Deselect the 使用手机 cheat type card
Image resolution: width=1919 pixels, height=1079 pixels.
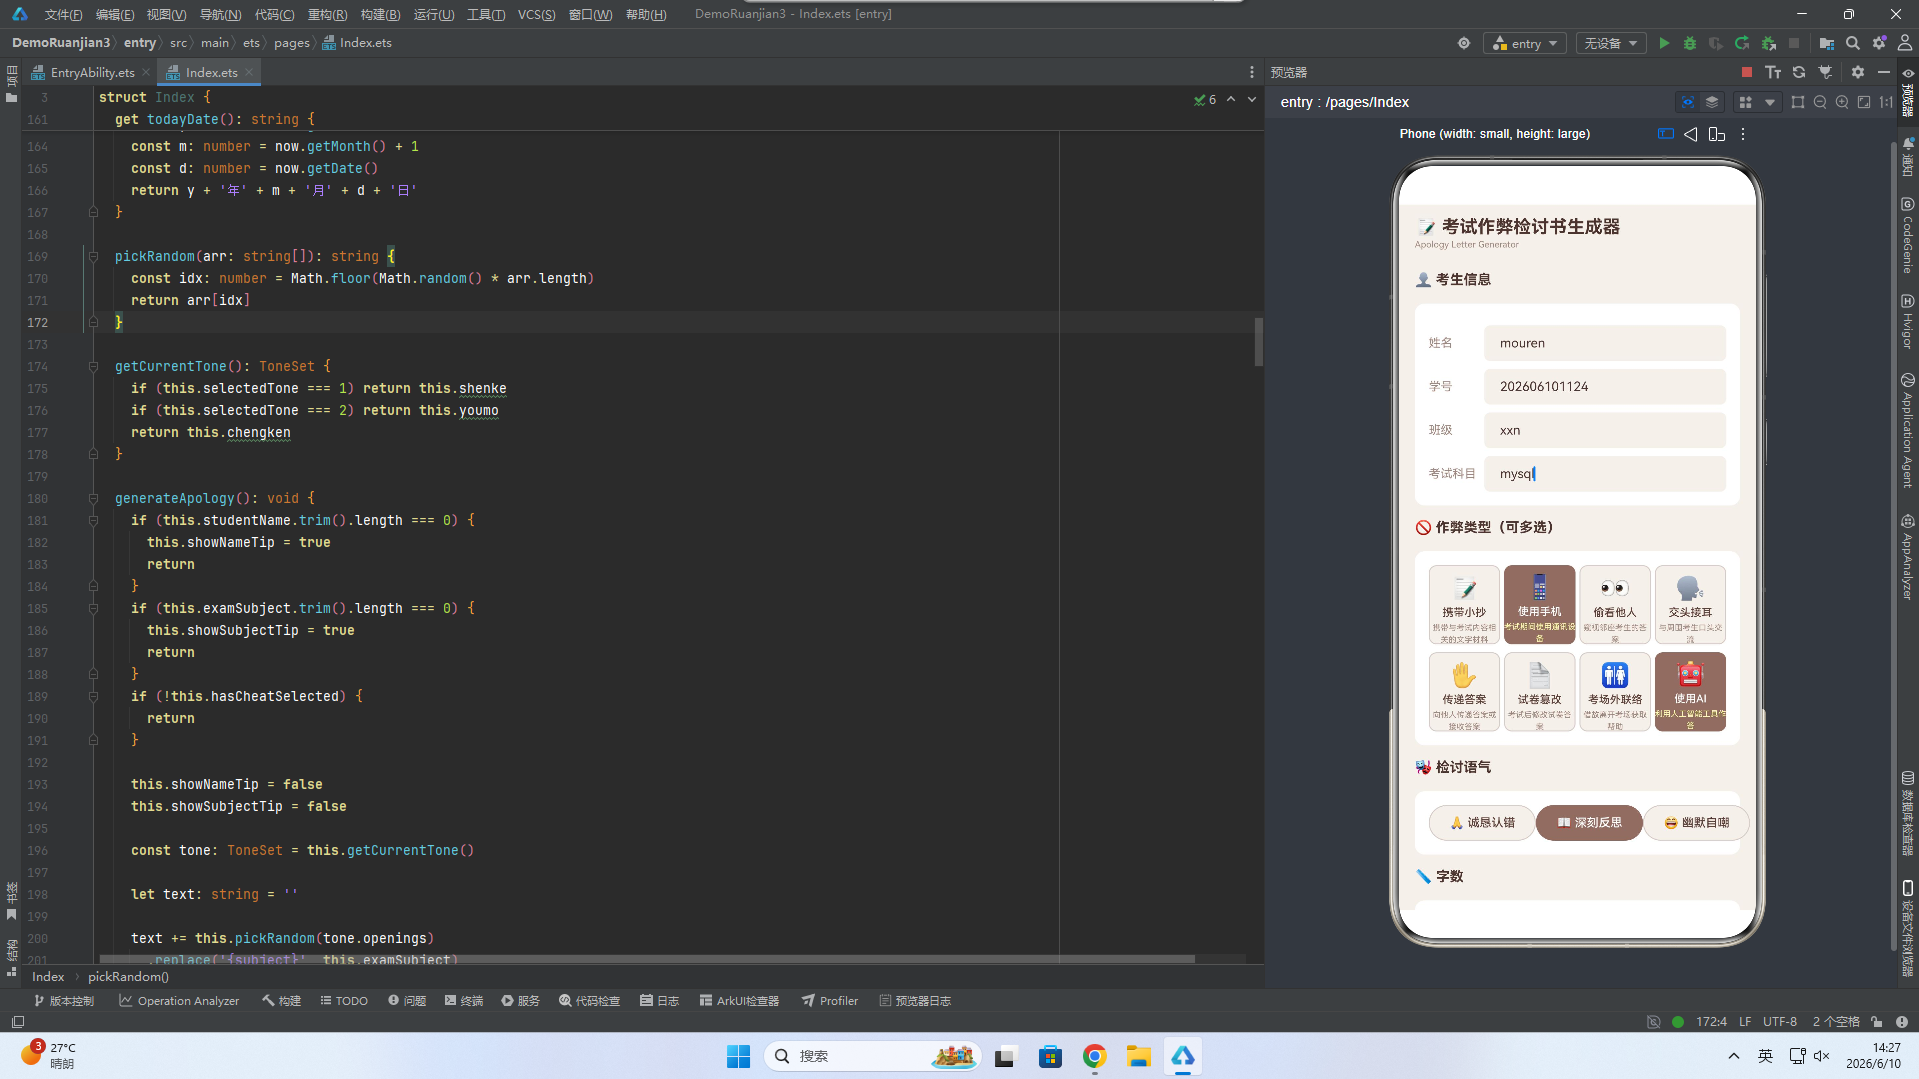1539,605
